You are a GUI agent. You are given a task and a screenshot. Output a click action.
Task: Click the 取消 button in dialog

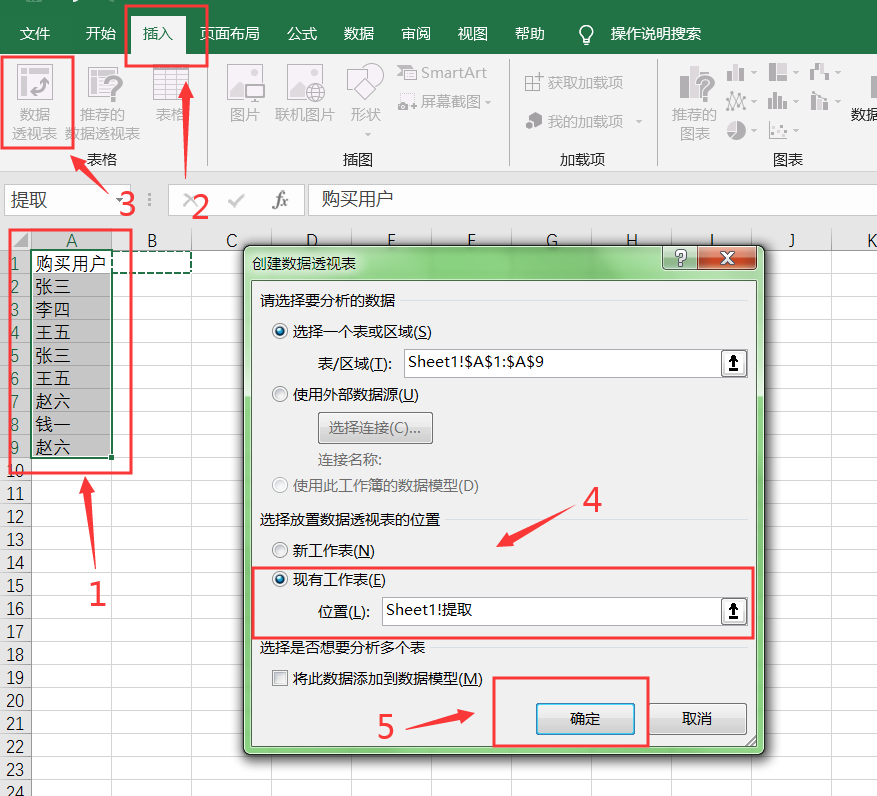tap(697, 719)
